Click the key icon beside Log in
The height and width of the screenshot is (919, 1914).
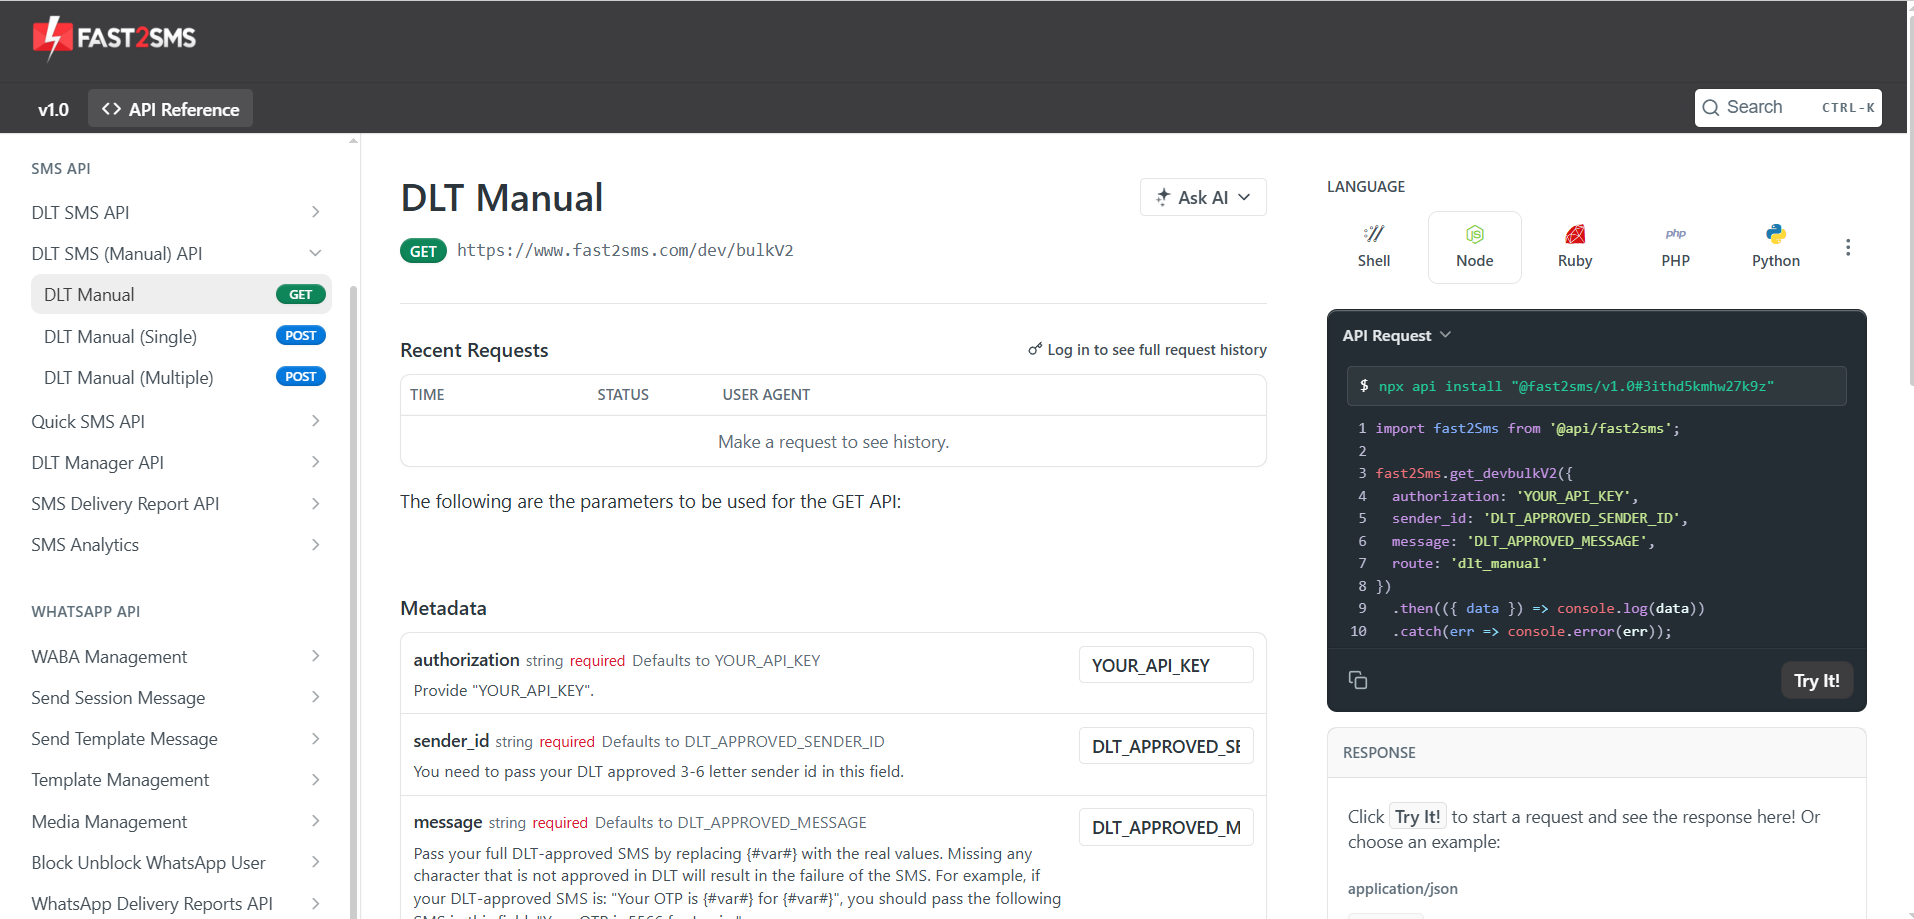point(1035,349)
